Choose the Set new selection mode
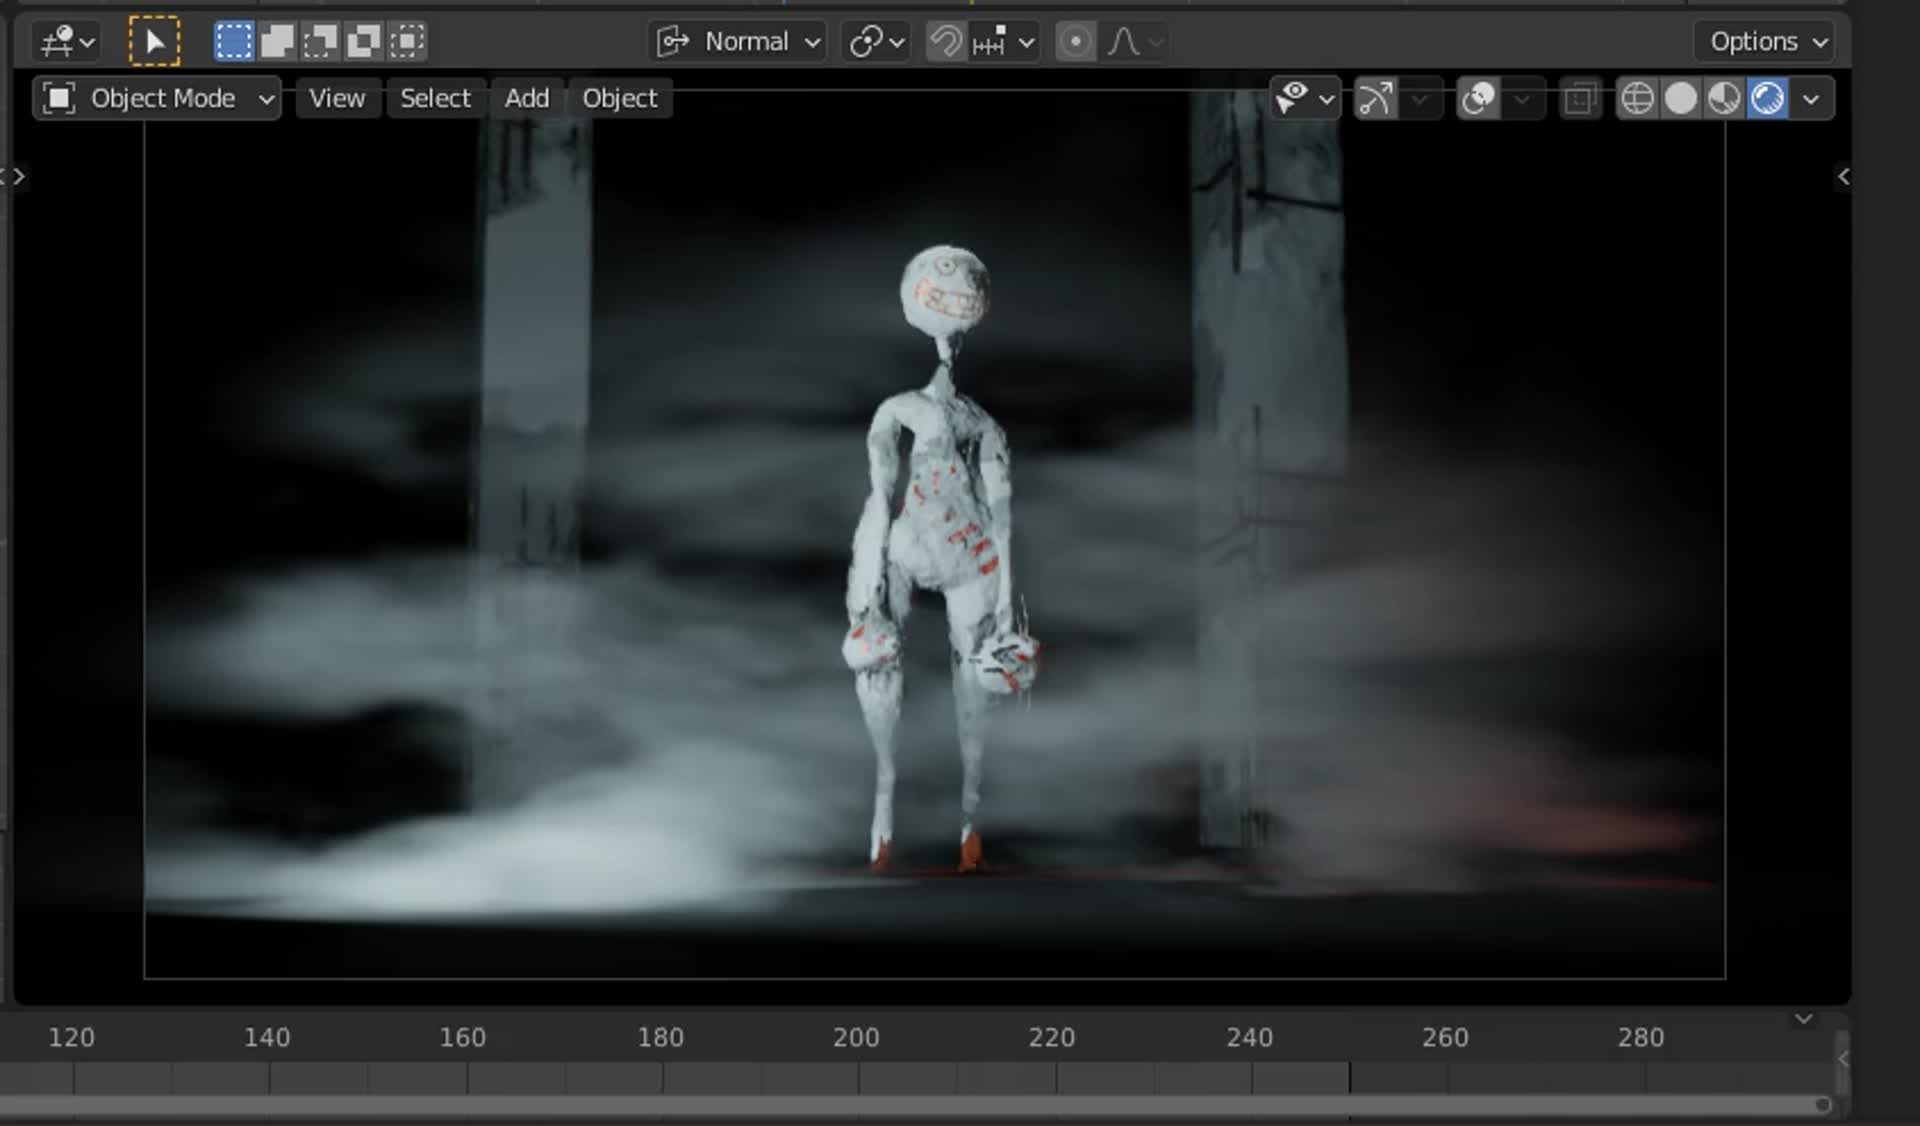Image resolution: width=1920 pixels, height=1126 pixels. point(234,41)
